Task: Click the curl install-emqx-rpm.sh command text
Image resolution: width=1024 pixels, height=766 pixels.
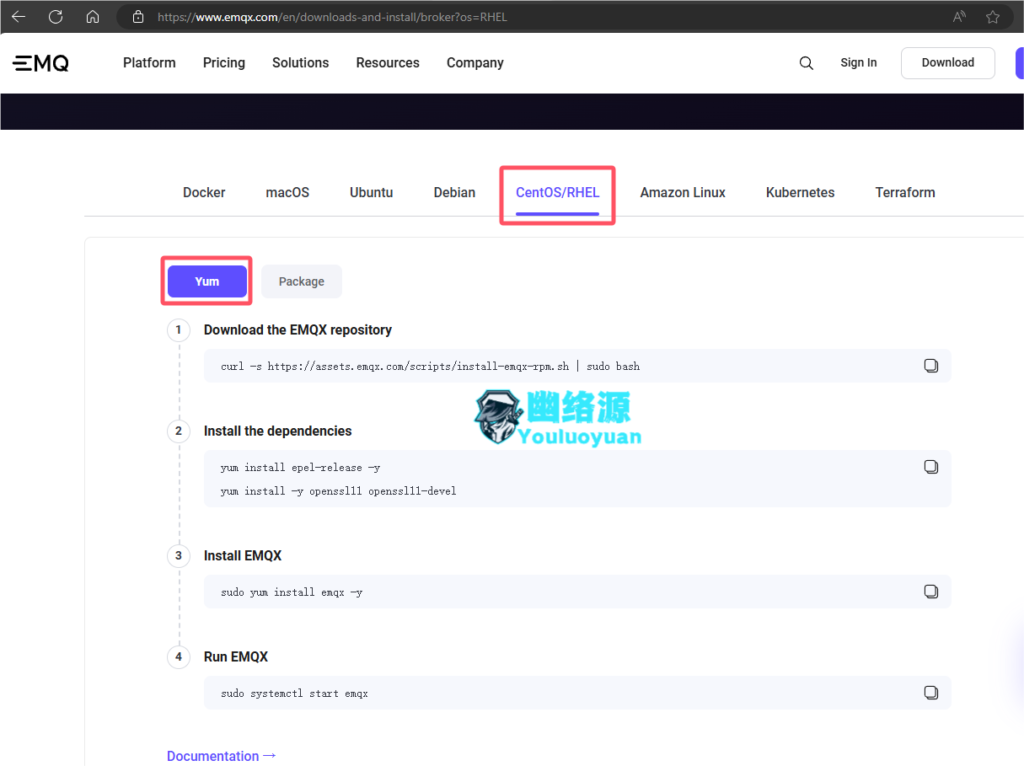Action: 430,366
